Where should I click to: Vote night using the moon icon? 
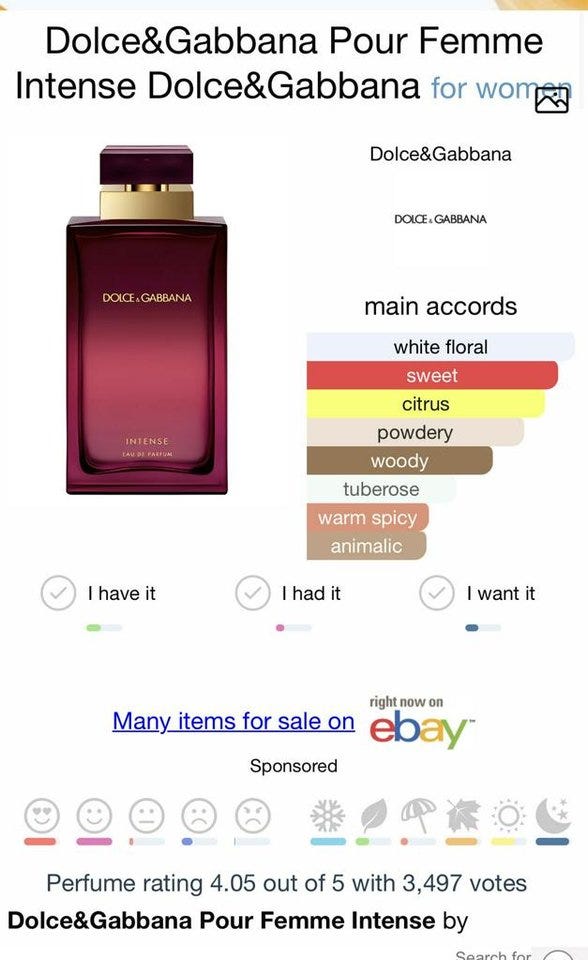(553, 816)
